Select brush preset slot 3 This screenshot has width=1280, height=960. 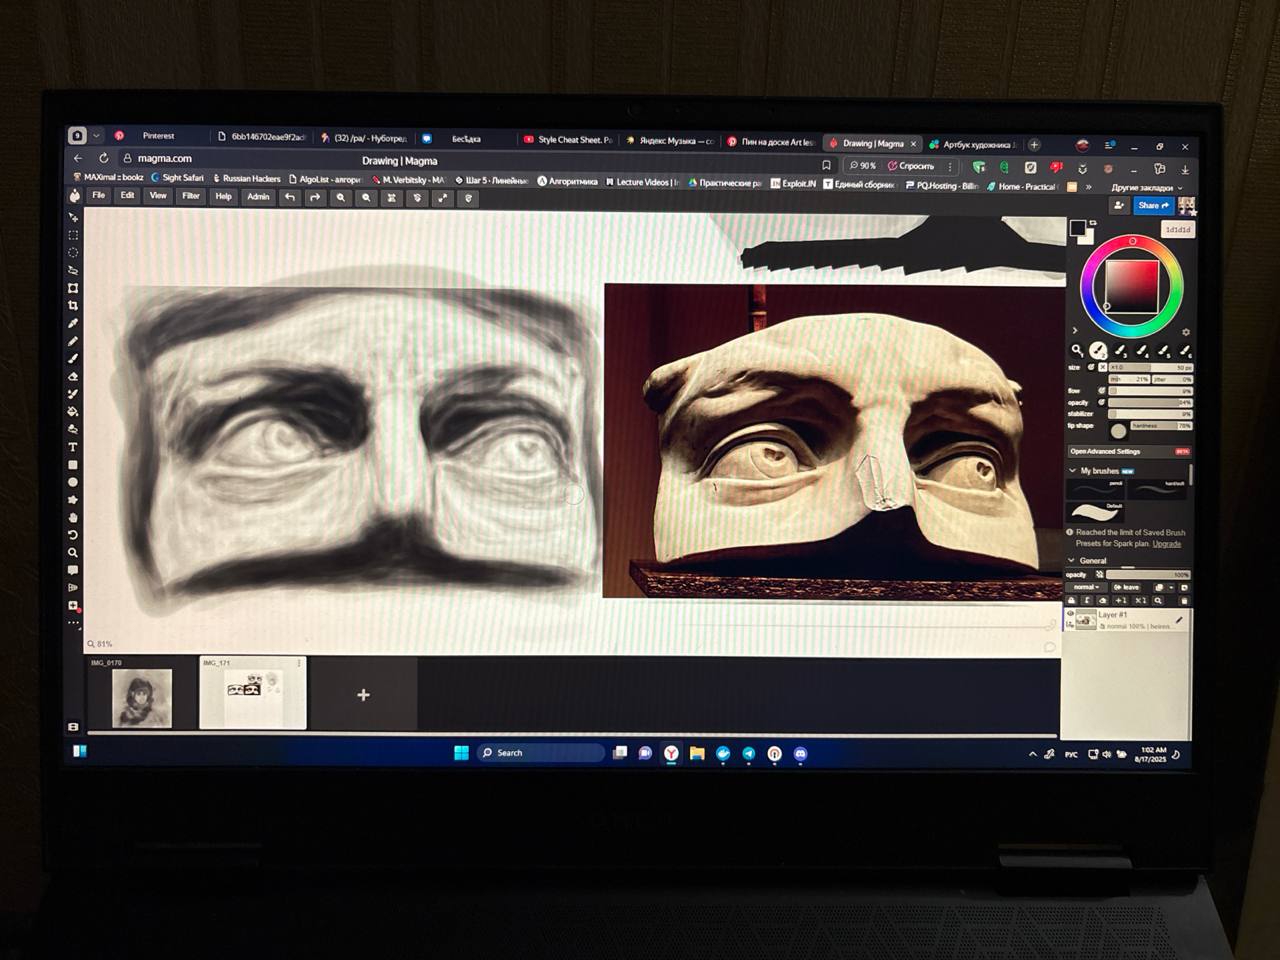(1120, 350)
